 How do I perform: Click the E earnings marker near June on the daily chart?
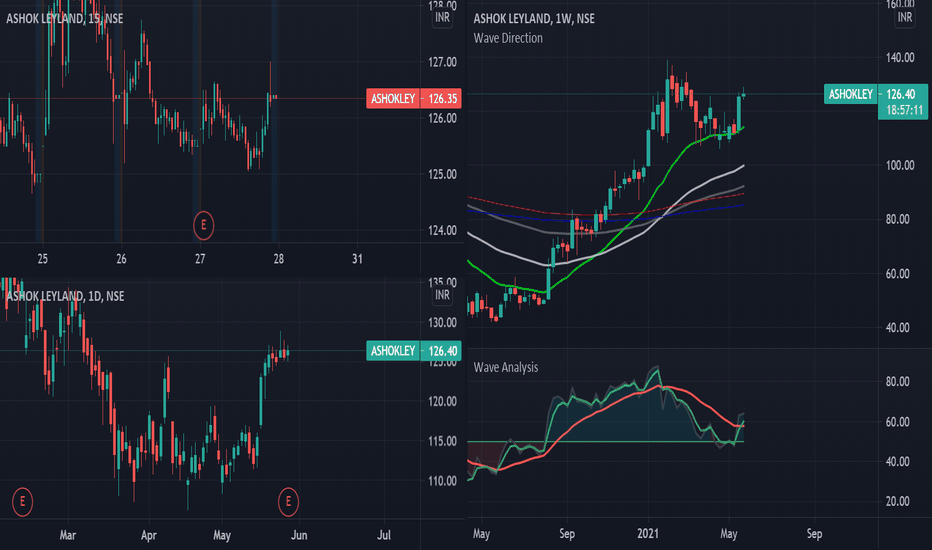288,502
